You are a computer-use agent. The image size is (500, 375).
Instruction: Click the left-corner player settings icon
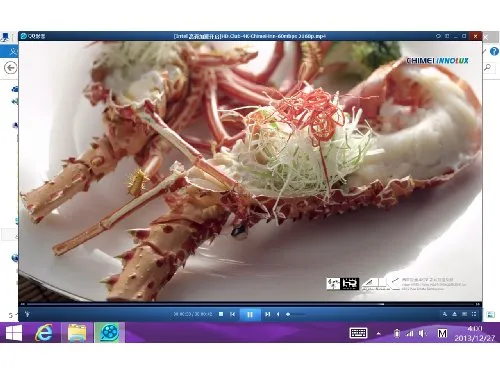(x=27, y=314)
